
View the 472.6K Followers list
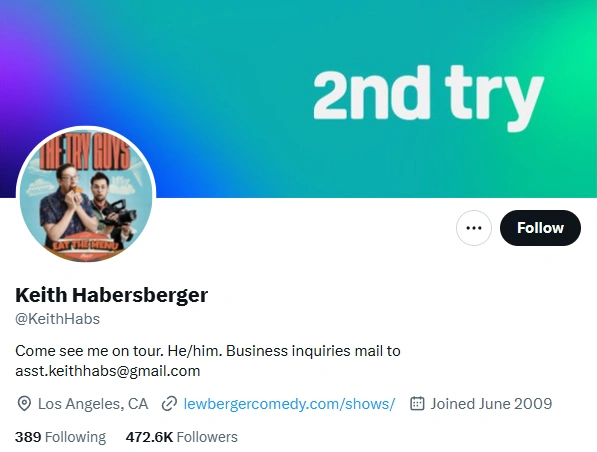(182, 437)
